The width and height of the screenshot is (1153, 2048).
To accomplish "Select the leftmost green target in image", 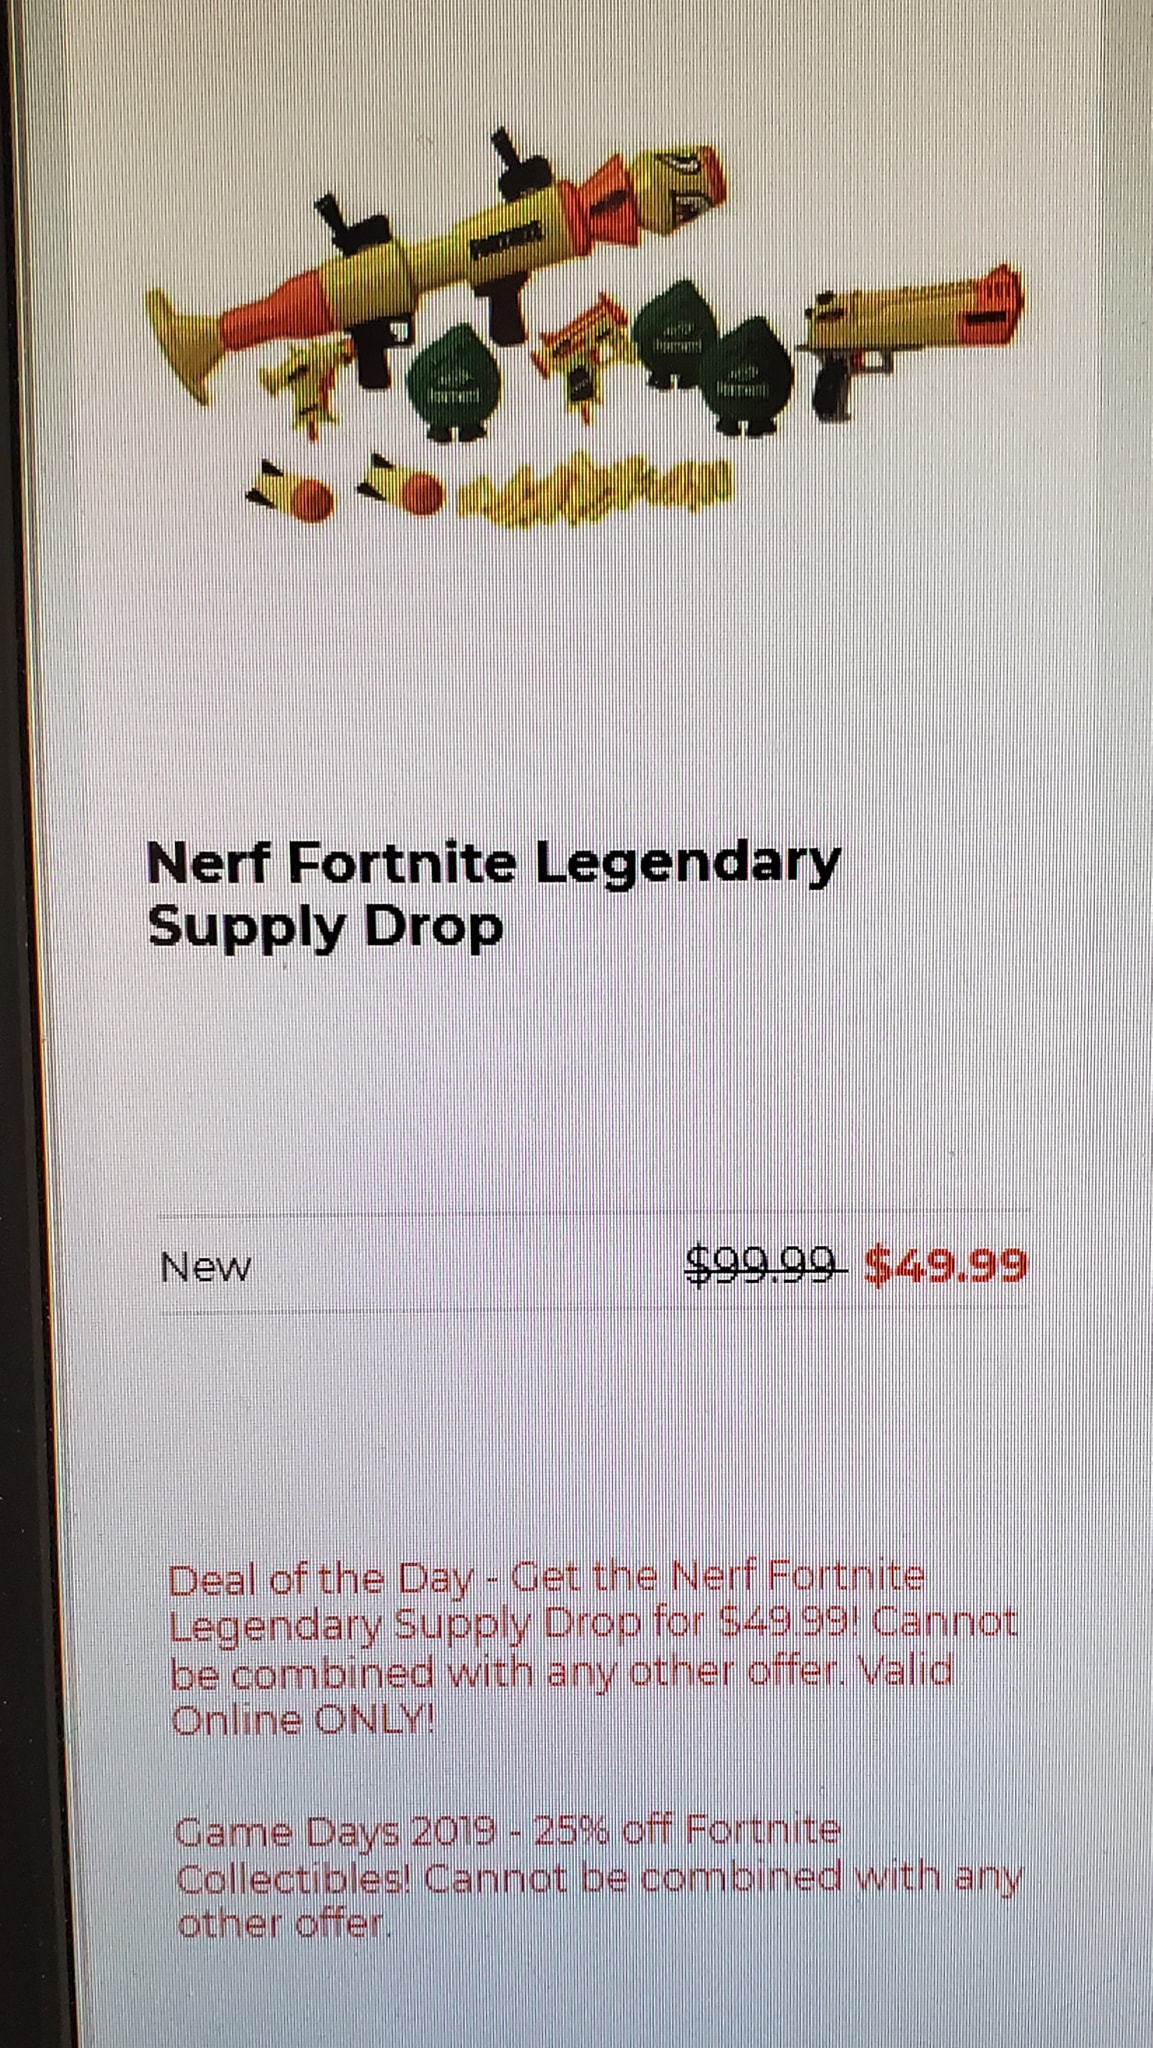I will tap(449, 381).
